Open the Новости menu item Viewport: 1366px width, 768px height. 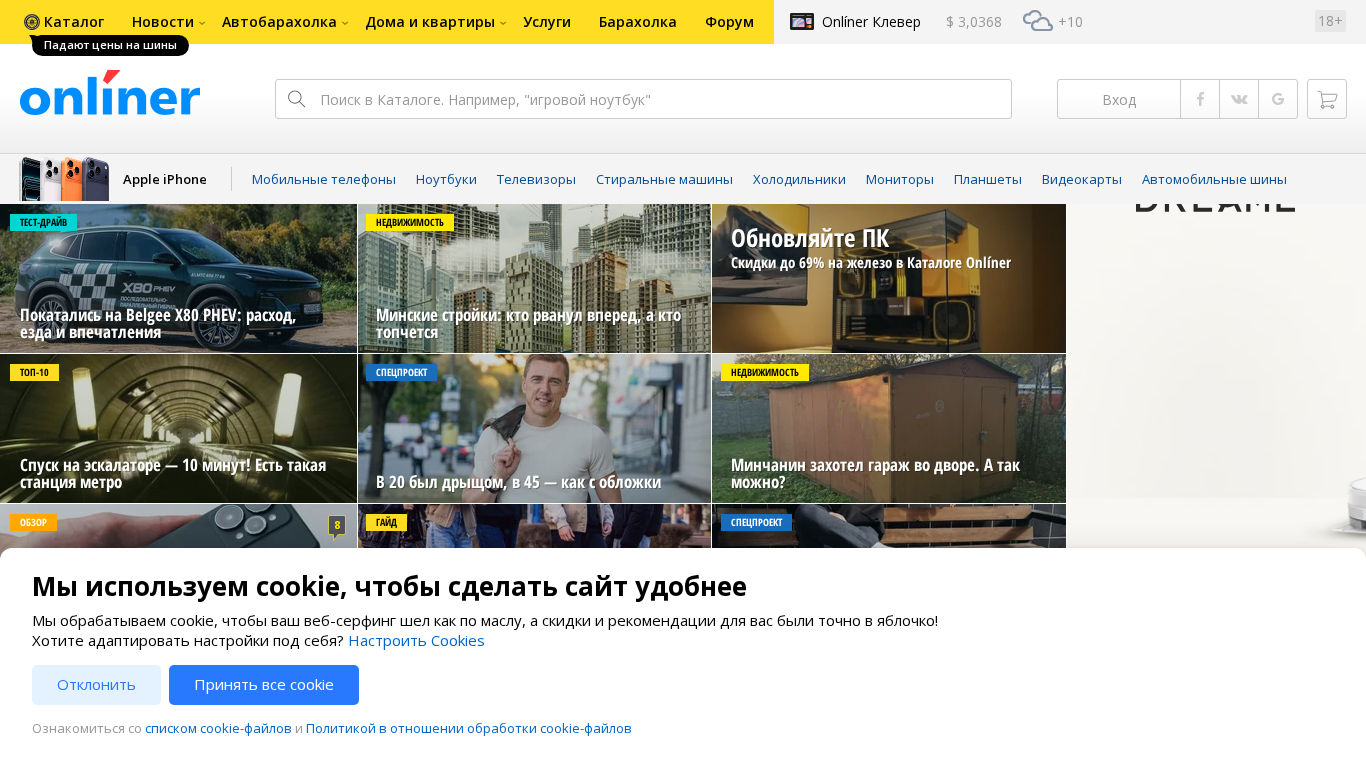pos(164,22)
